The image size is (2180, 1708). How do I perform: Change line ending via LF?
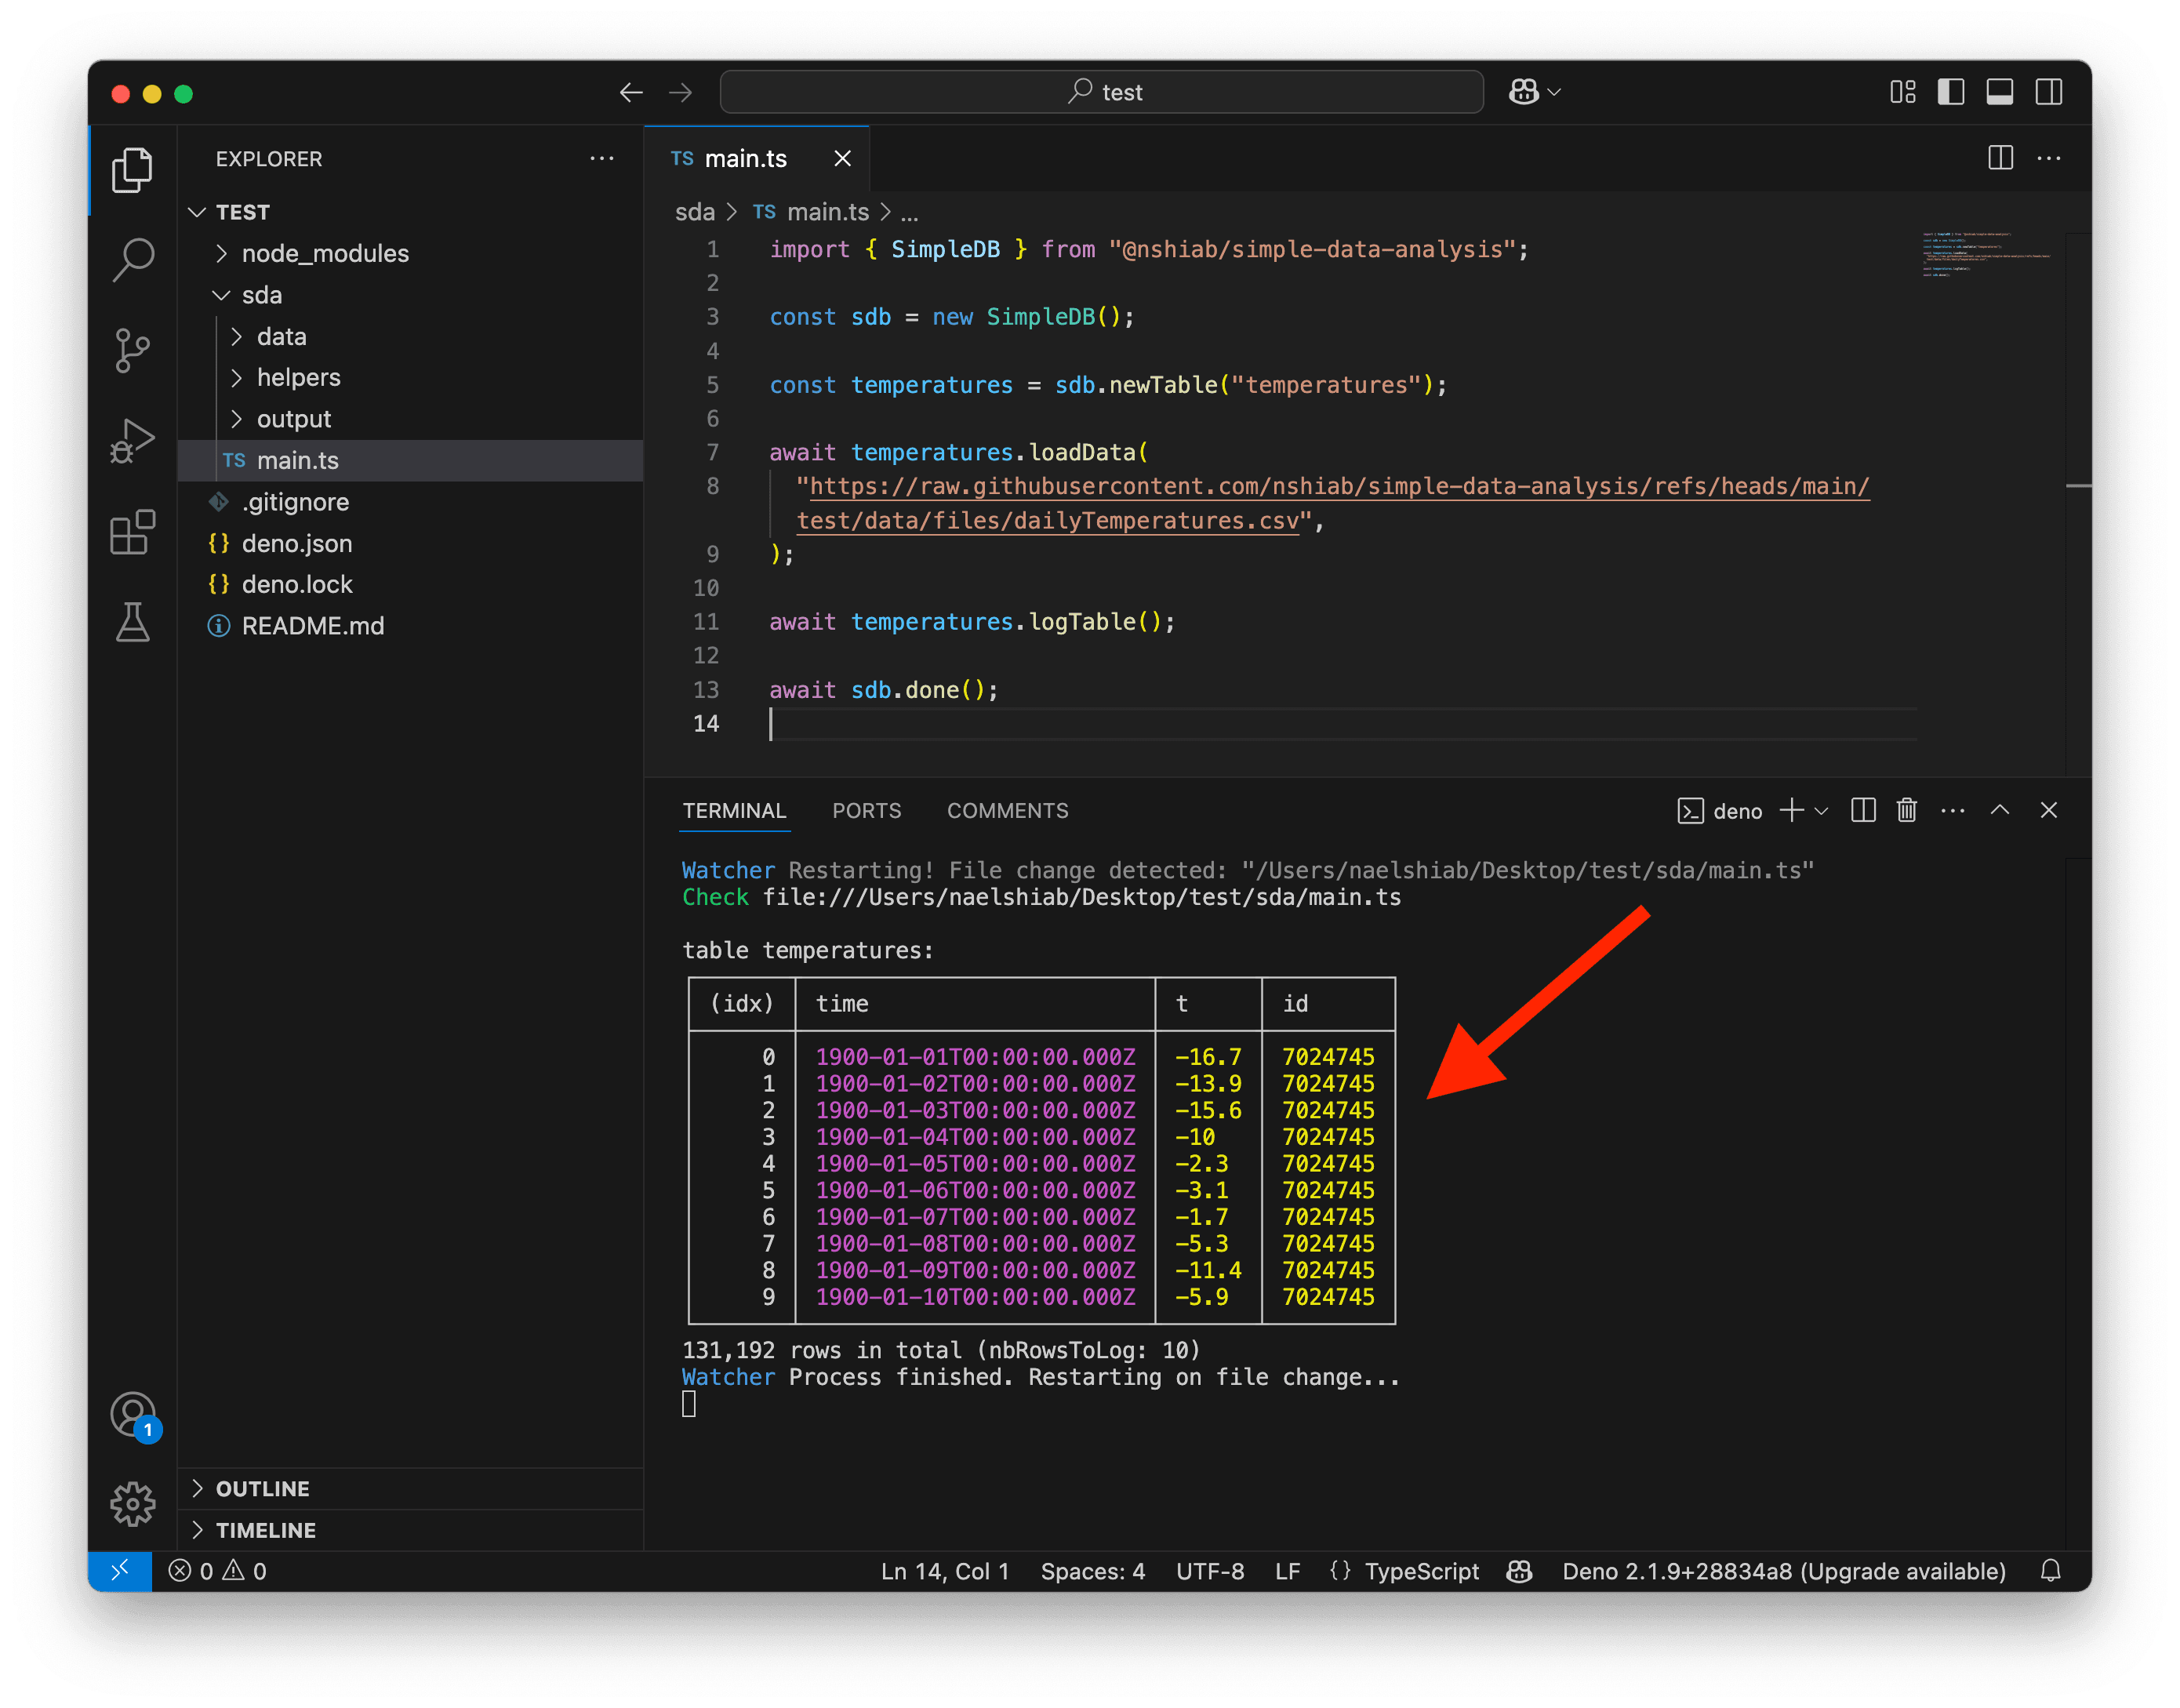tap(1287, 1570)
